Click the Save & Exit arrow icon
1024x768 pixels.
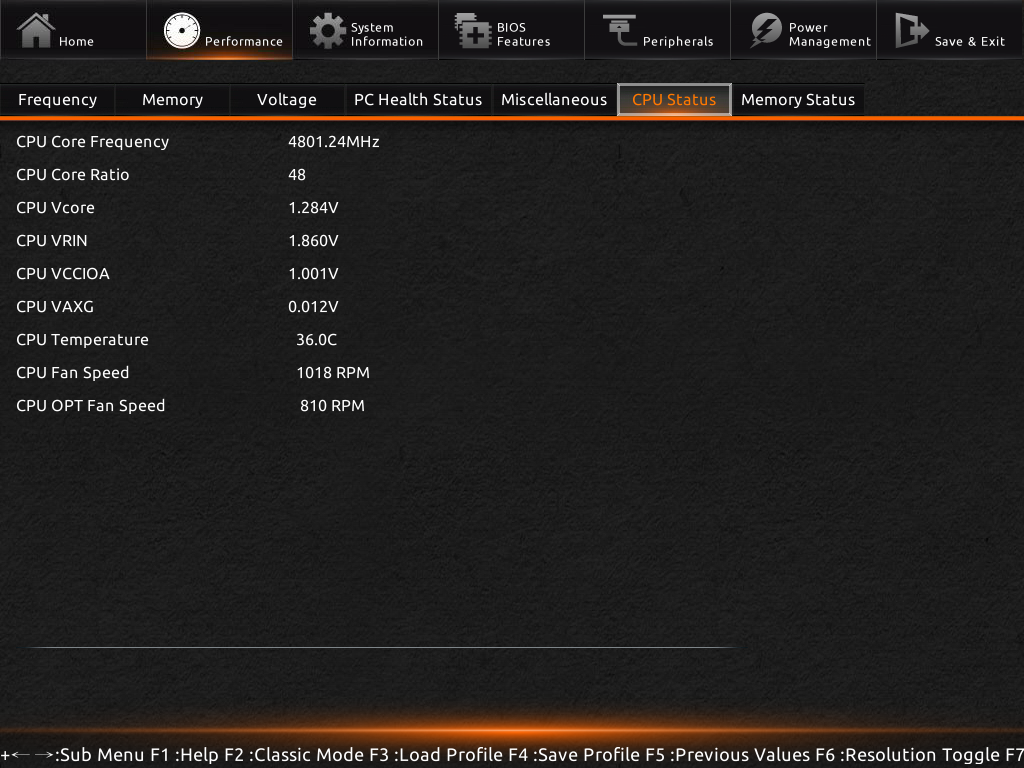pos(911,30)
